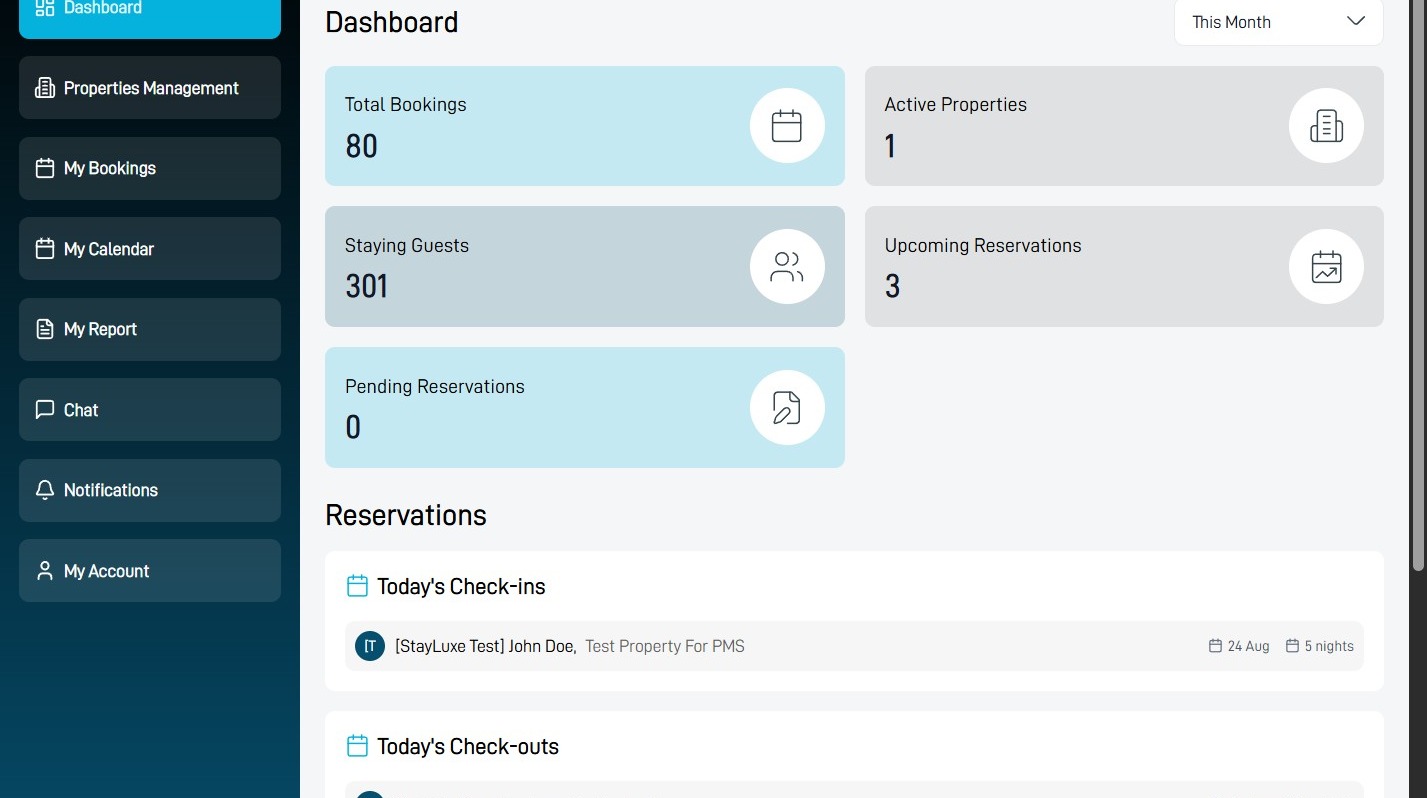
Task: Click the chat bubble icon in sidebar
Action: (x=45, y=410)
